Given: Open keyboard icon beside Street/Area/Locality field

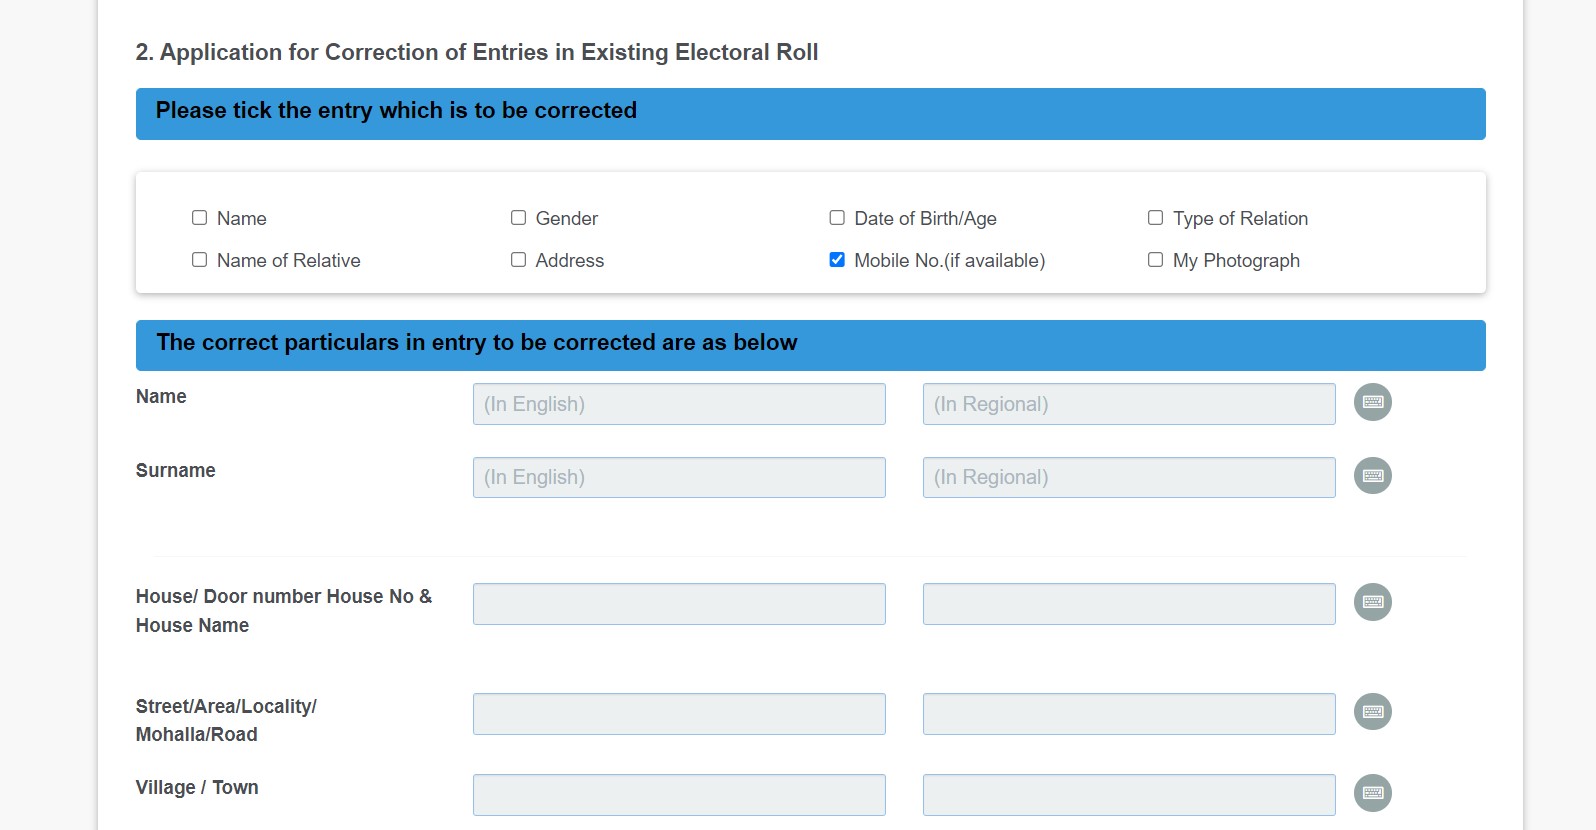Looking at the screenshot, I should coord(1372,712).
